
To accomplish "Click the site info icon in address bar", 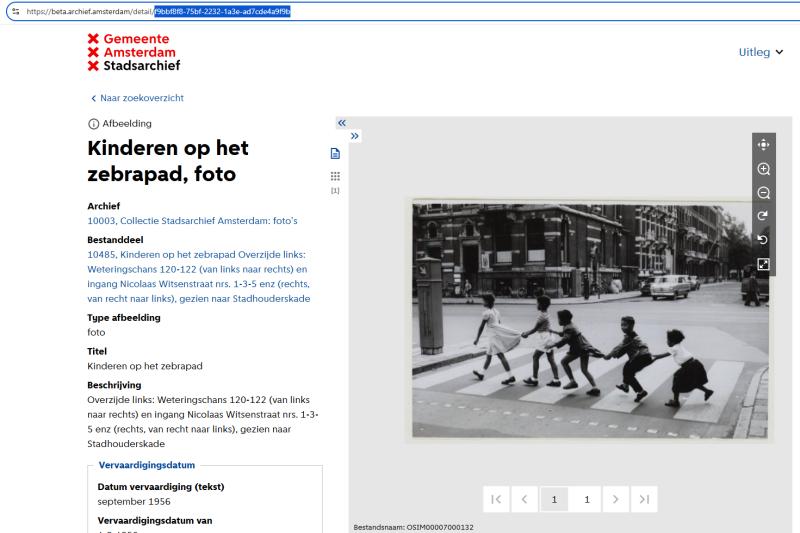I will pos(14,12).
